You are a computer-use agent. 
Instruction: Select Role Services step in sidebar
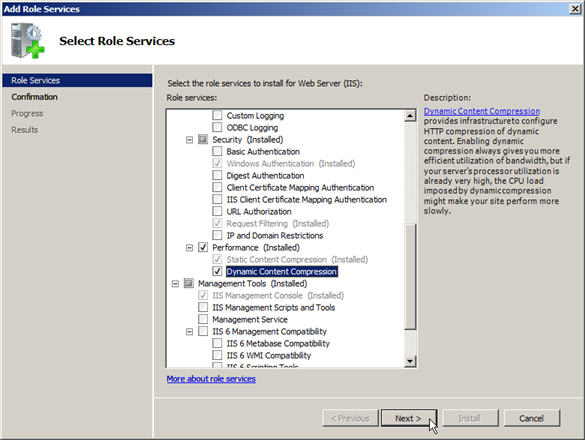[x=77, y=80]
